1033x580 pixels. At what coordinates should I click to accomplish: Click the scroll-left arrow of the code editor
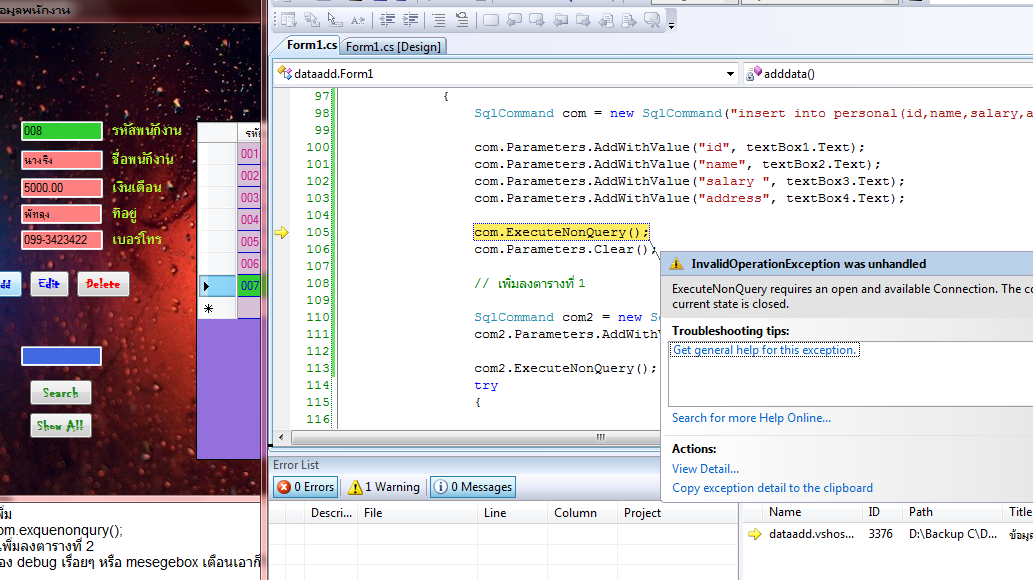coord(281,437)
